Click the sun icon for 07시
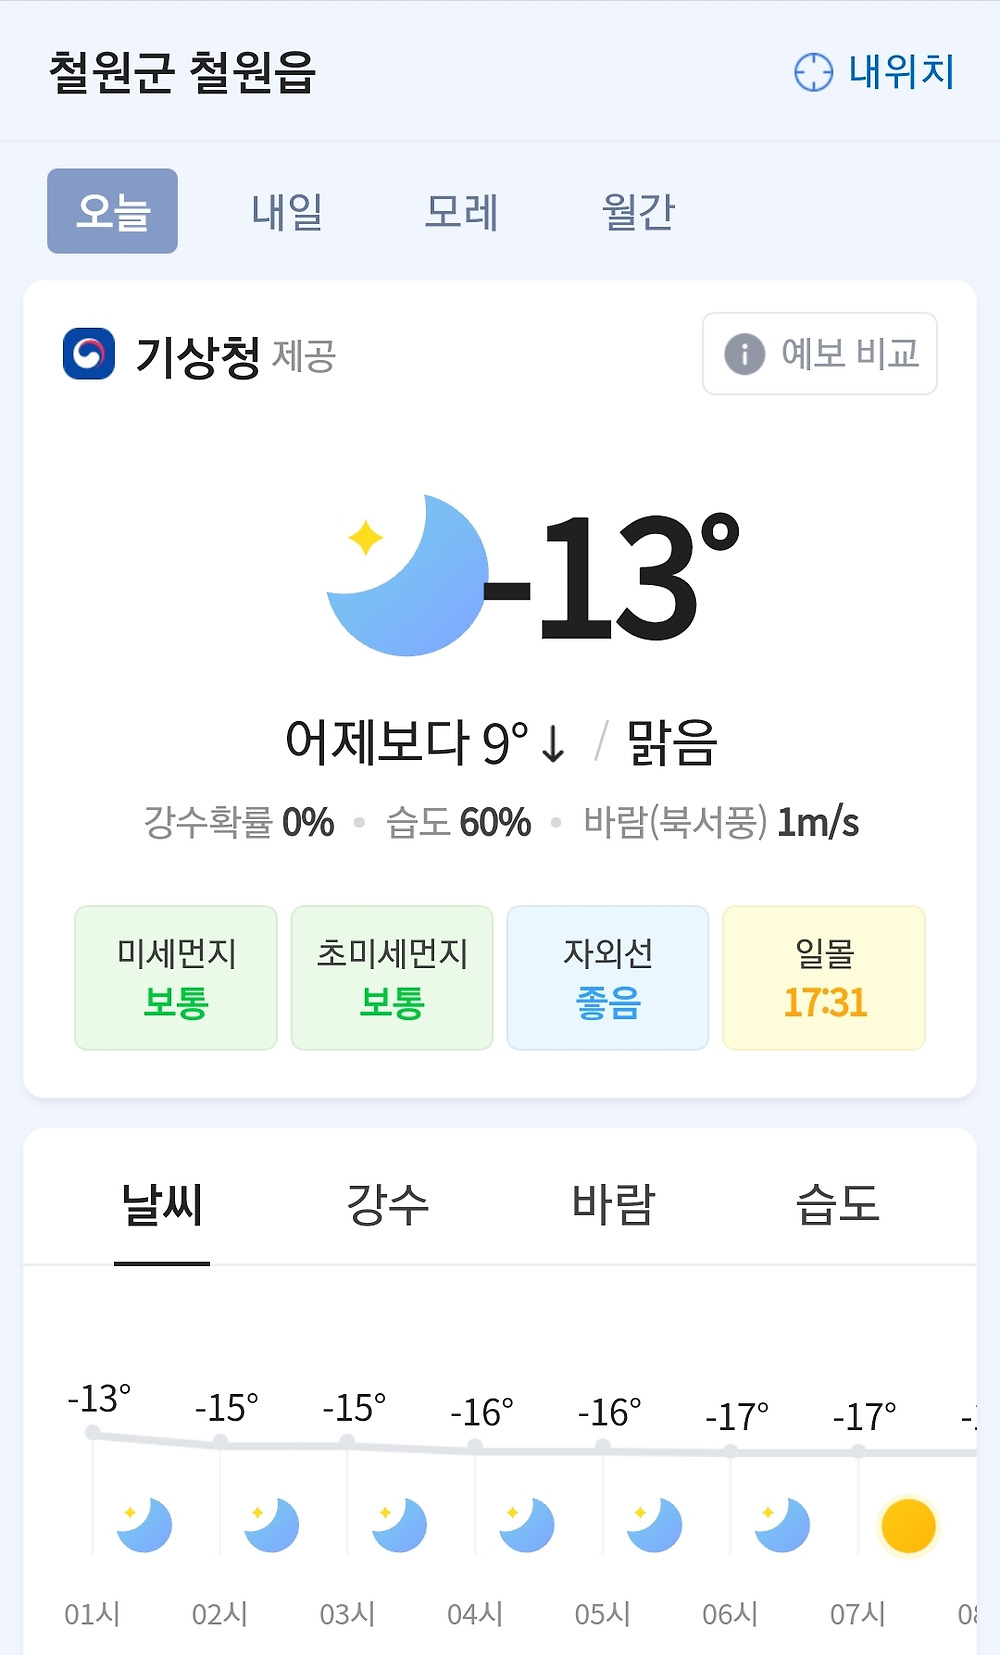Screen dimensions: 1000x1655 908,1526
